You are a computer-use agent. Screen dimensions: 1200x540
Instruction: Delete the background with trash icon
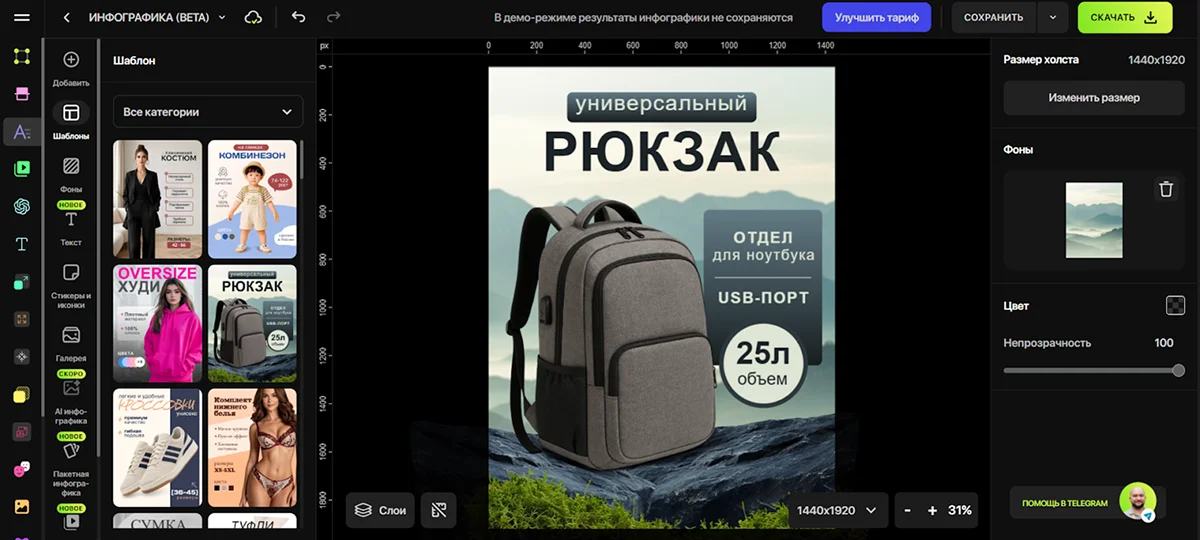coord(1165,190)
